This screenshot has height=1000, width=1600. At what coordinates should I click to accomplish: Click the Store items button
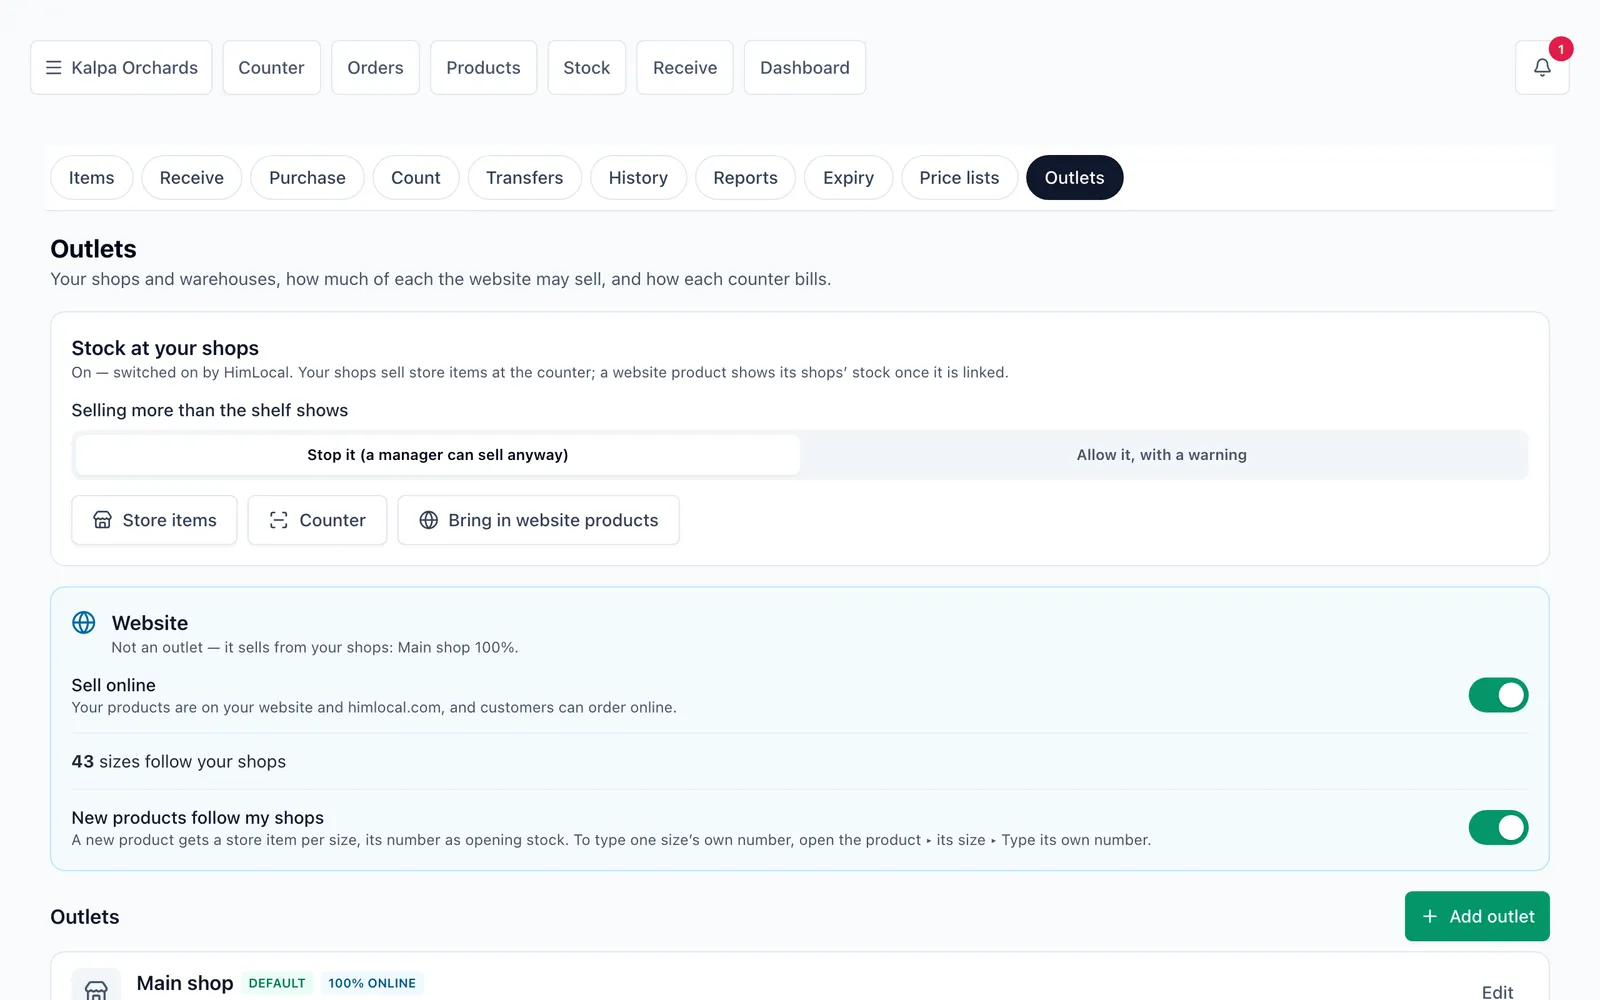coord(154,520)
